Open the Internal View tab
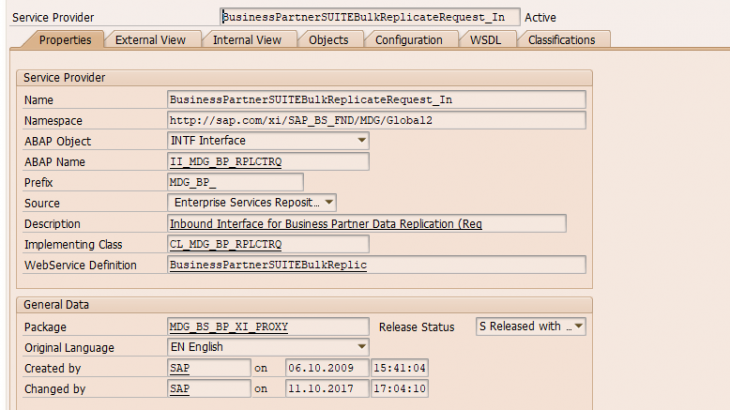This screenshot has width=730, height=410. coord(247,40)
